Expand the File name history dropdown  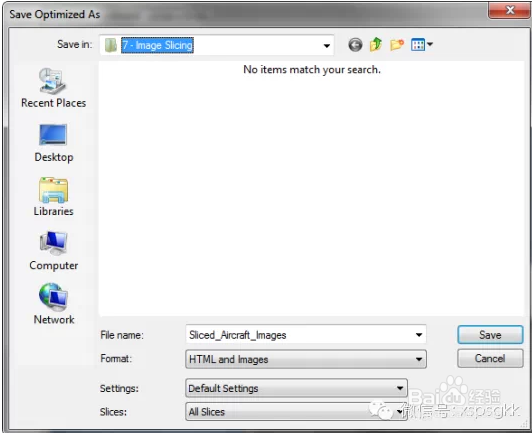(419, 335)
